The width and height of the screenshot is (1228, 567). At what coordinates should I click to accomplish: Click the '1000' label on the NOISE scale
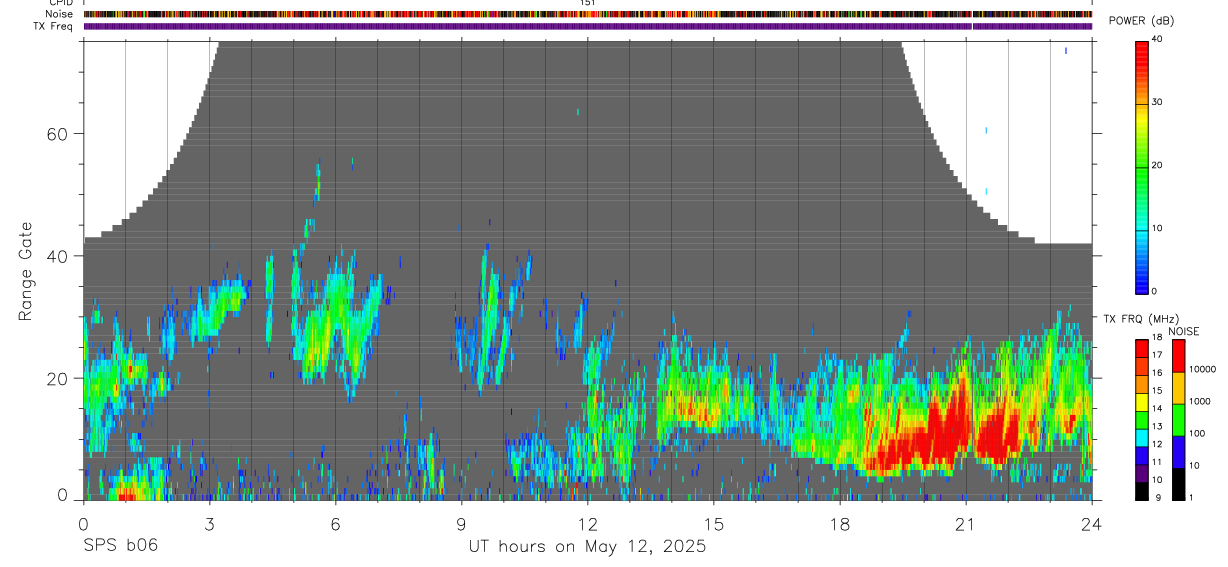coord(1198,401)
